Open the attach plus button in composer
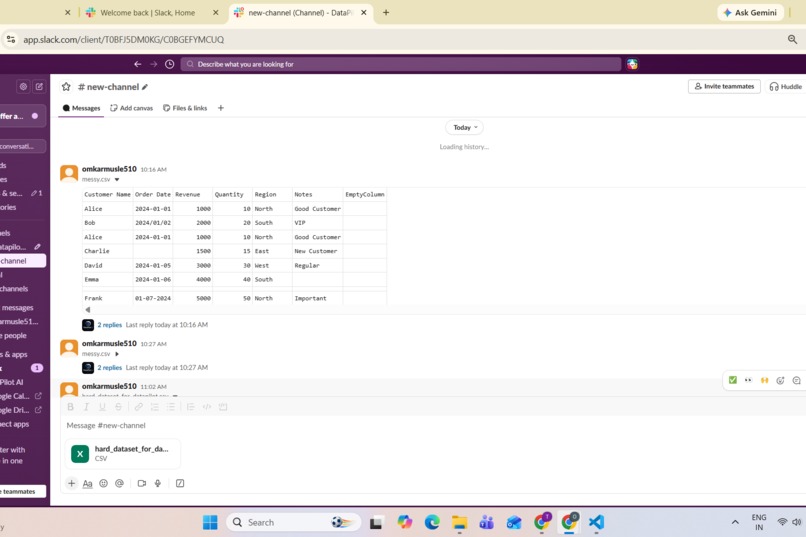 click(x=71, y=483)
